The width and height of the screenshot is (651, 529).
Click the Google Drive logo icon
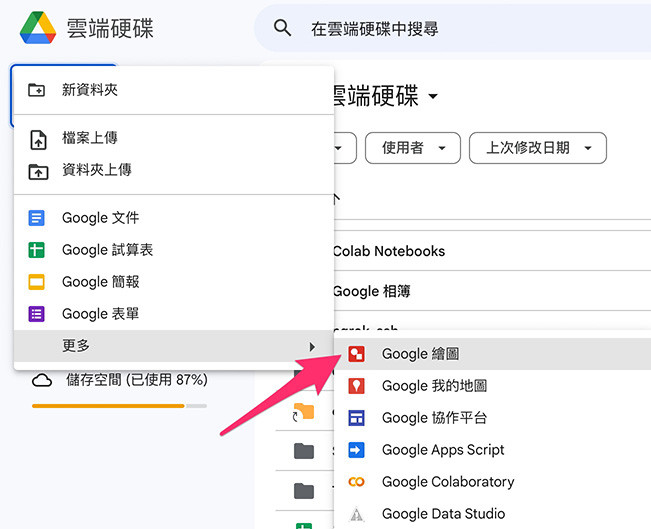38,28
